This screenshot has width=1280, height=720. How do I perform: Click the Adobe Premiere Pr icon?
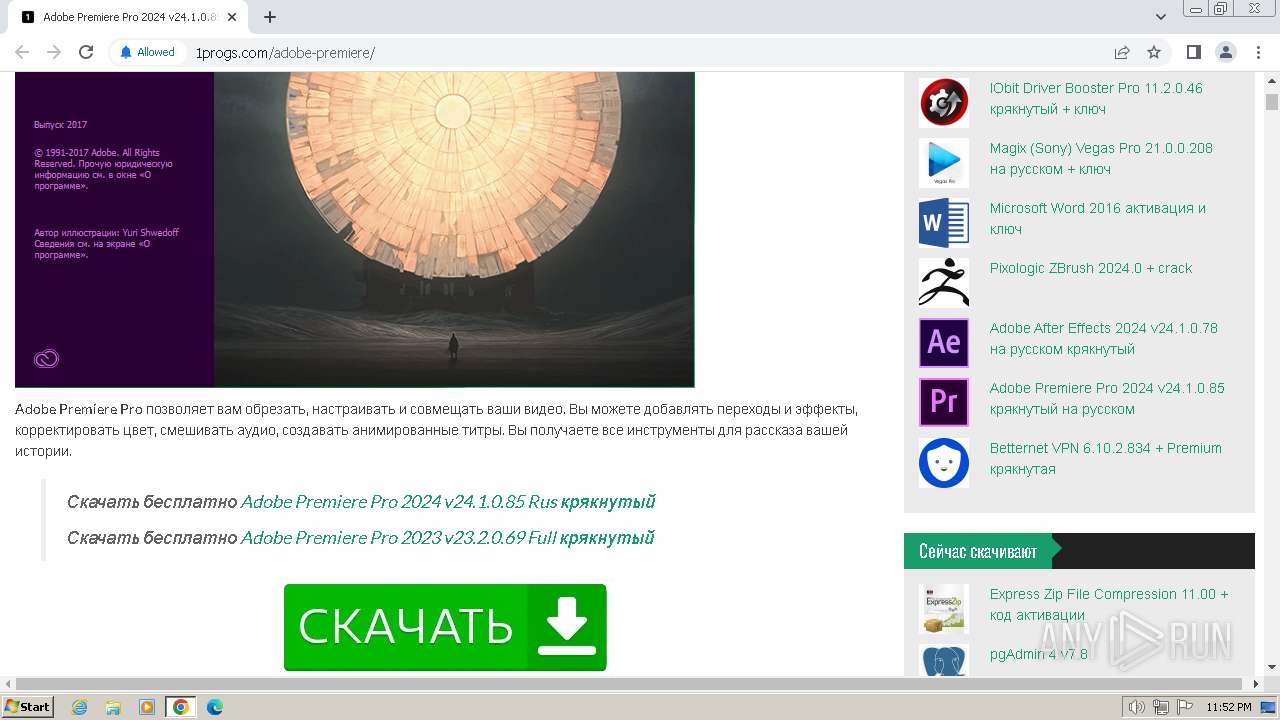[x=944, y=403]
